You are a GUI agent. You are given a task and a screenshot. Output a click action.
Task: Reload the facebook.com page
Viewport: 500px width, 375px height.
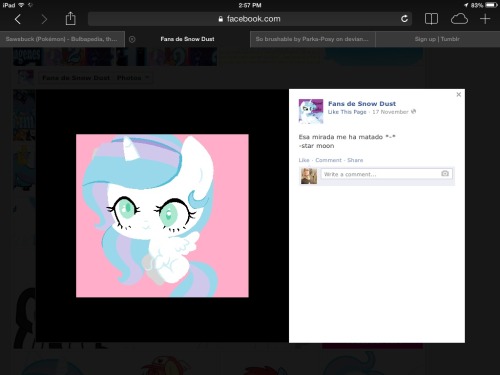tap(404, 19)
